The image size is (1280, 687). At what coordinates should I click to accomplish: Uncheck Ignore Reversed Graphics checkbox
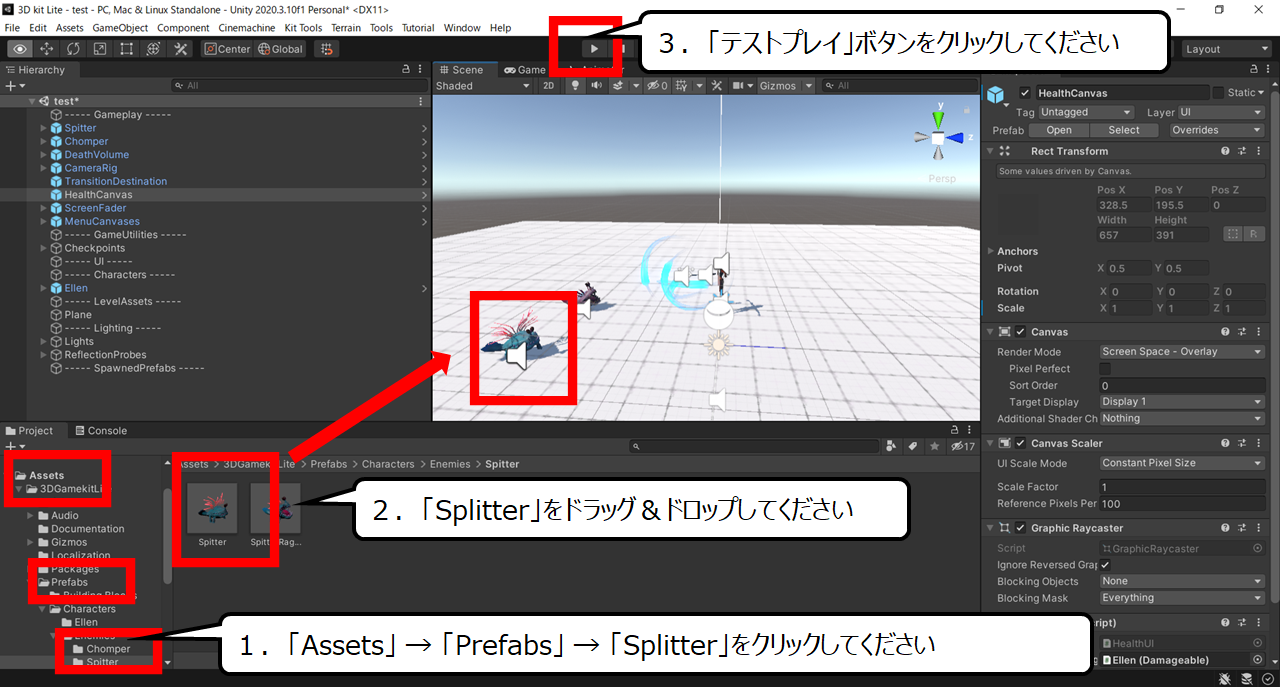1105,565
